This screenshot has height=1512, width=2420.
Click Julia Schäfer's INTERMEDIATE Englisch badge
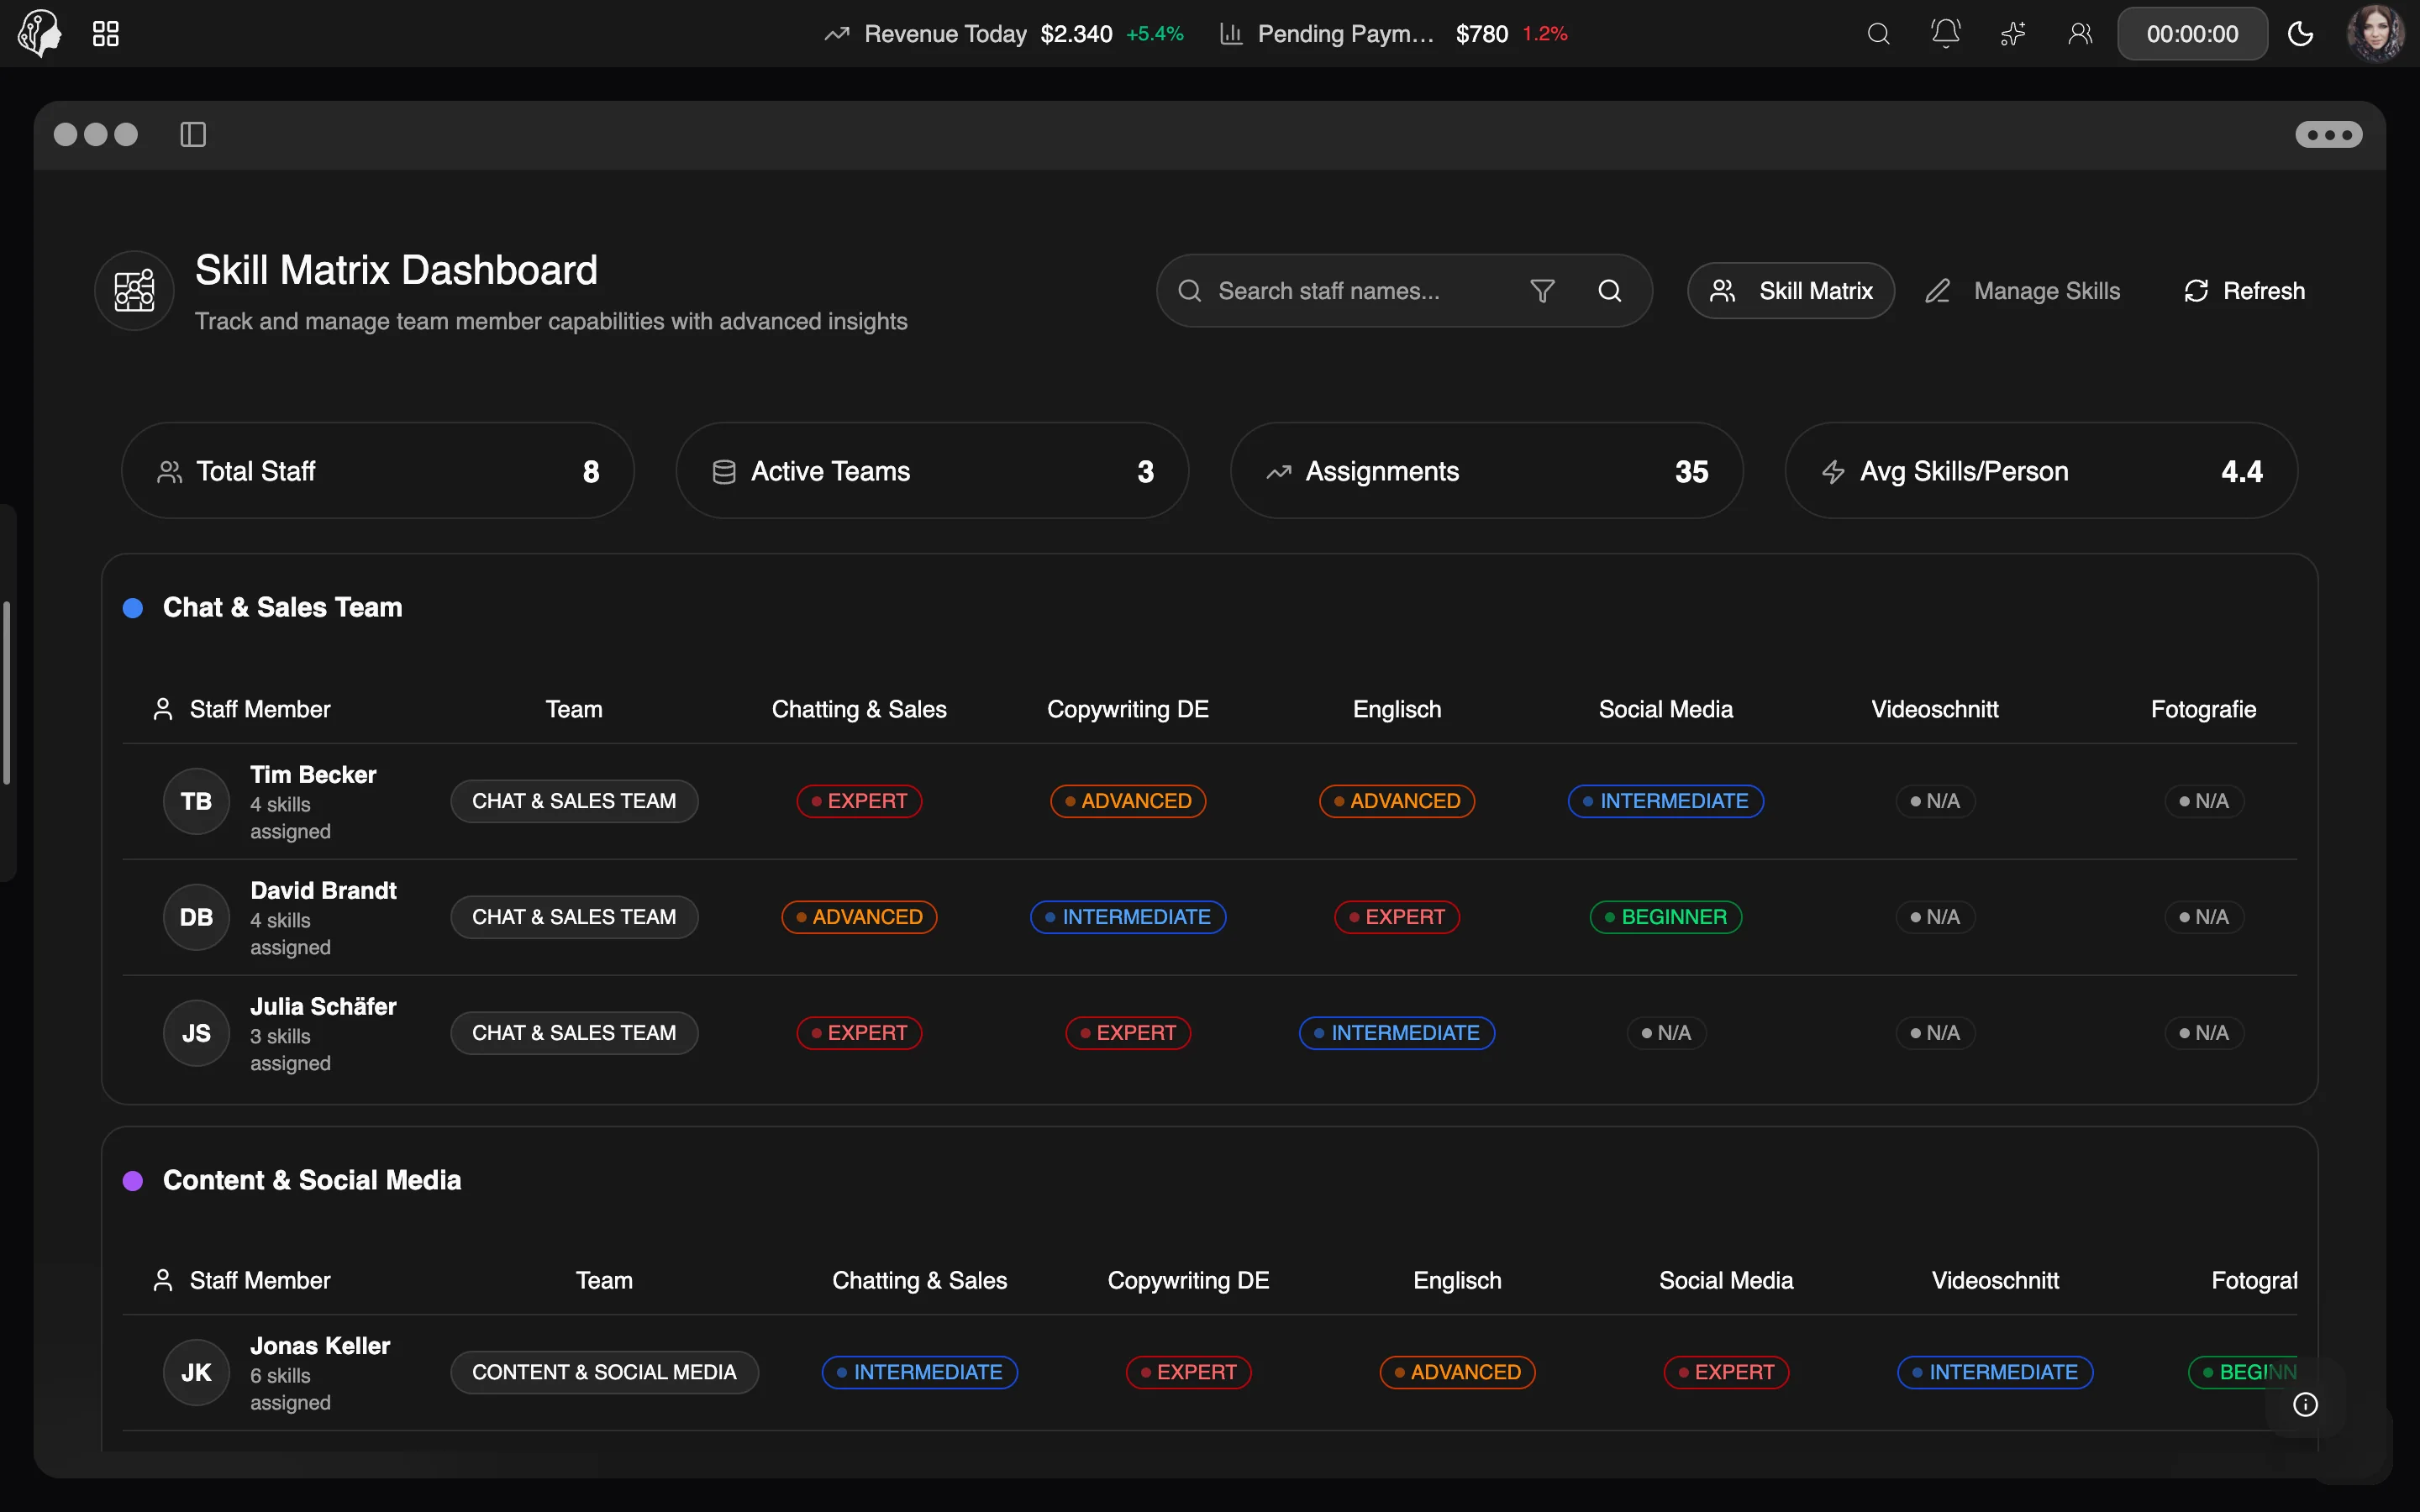click(1397, 1033)
